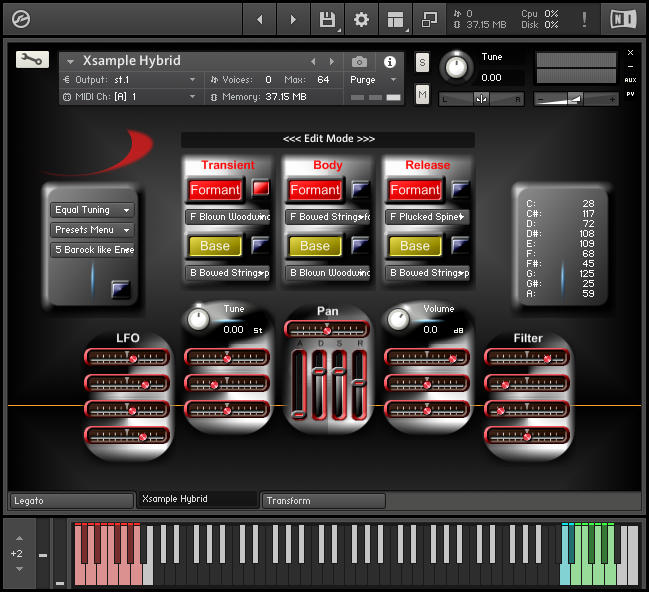Open the 5 Barock like Ens preset dropdown
Screen dimensions: 649x592
click(x=92, y=250)
